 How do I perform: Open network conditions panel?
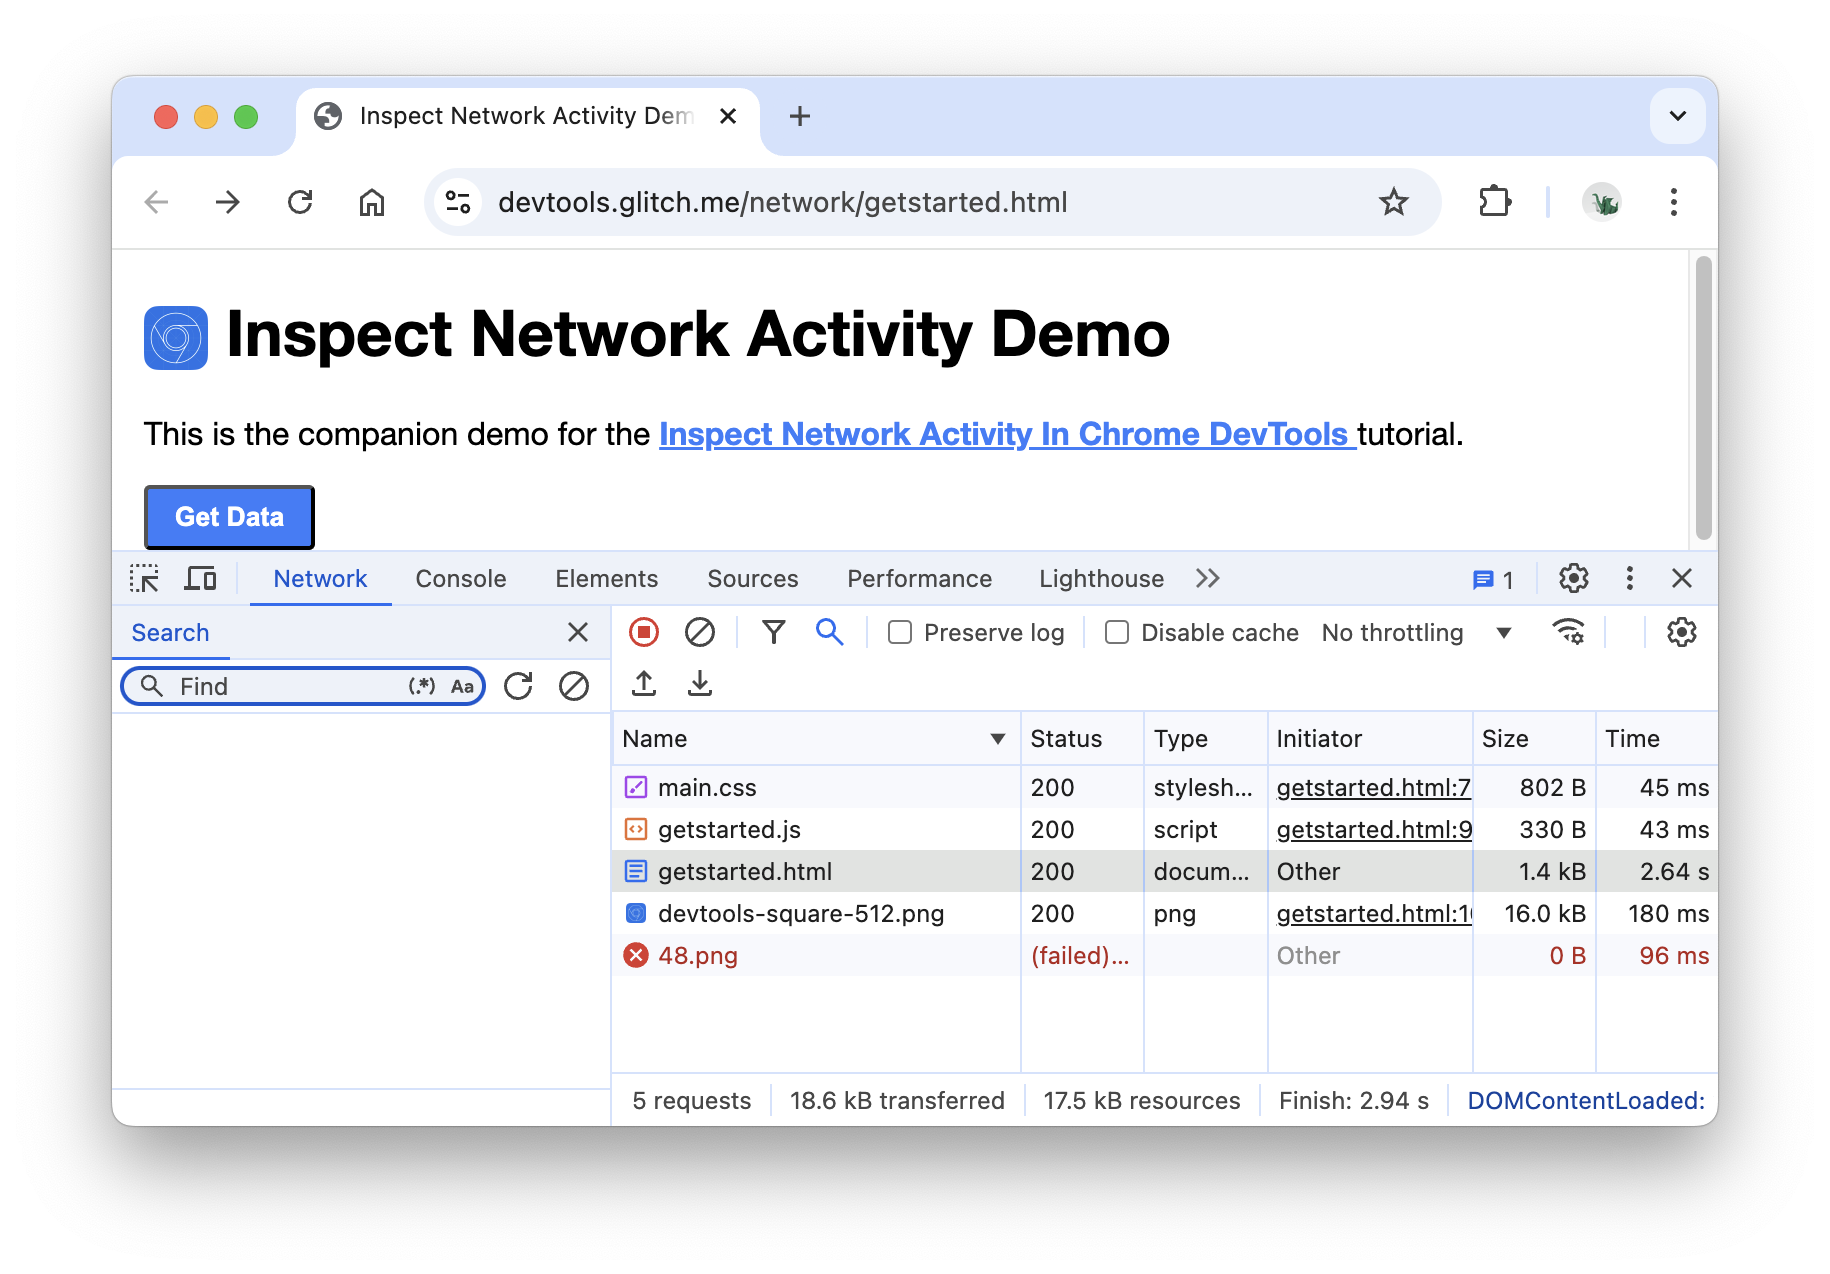point(1568,632)
